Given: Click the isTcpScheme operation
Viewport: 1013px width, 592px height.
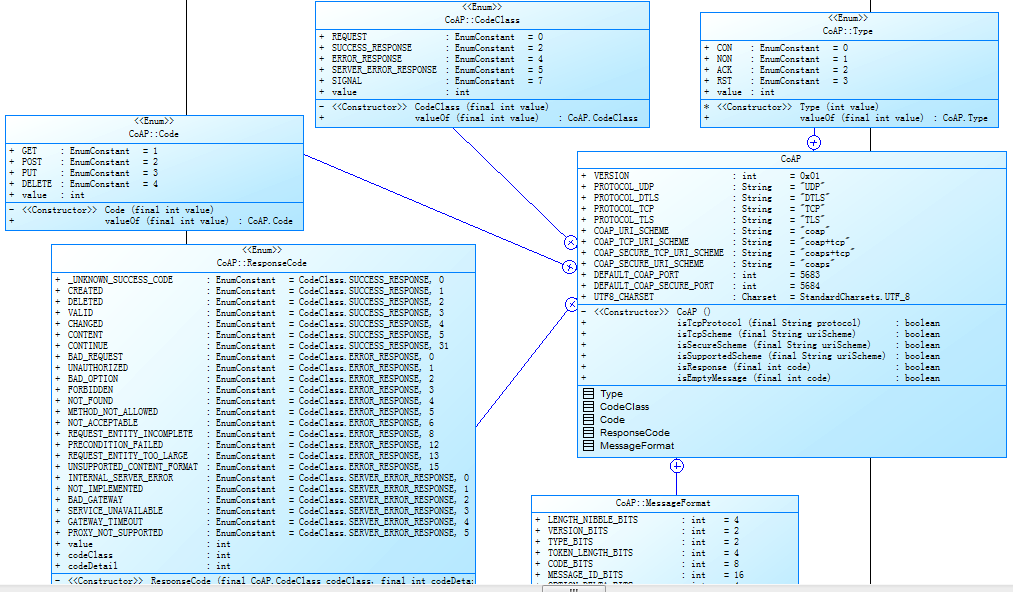Looking at the screenshot, I should click(x=760, y=333).
